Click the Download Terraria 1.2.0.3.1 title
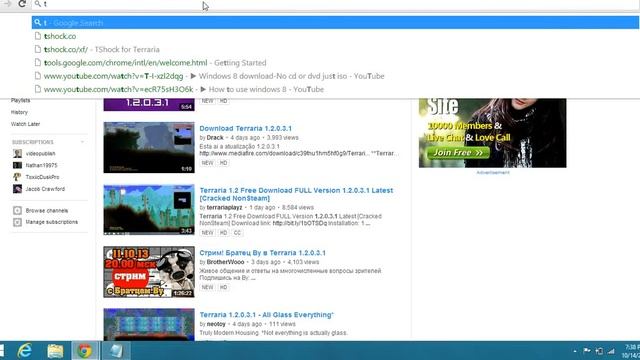Viewport: 640px width, 360px height. (246, 129)
